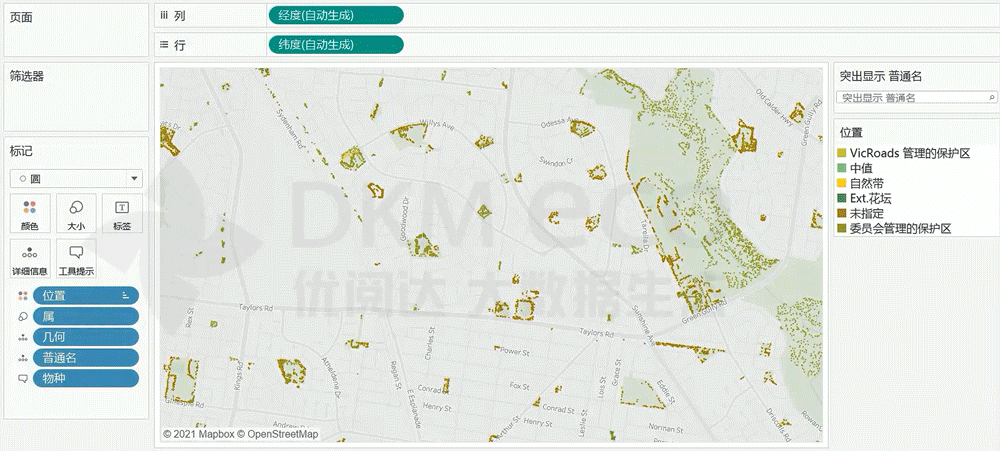Click the 突出显示 普通名 search field
This screenshot has width=1000, height=451.
pyautogui.click(x=908, y=98)
